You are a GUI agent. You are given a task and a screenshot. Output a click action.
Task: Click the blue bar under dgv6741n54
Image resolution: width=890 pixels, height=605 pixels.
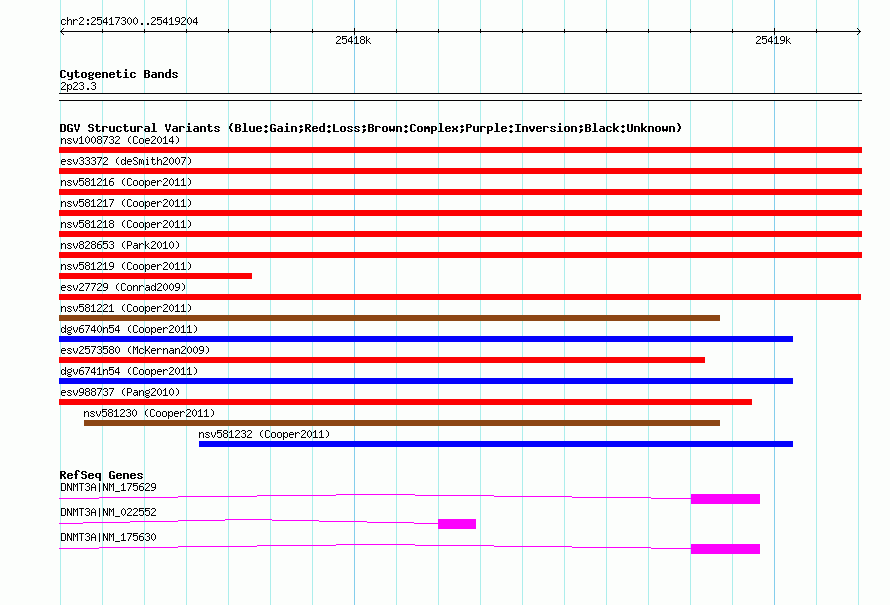pyautogui.click(x=426, y=381)
